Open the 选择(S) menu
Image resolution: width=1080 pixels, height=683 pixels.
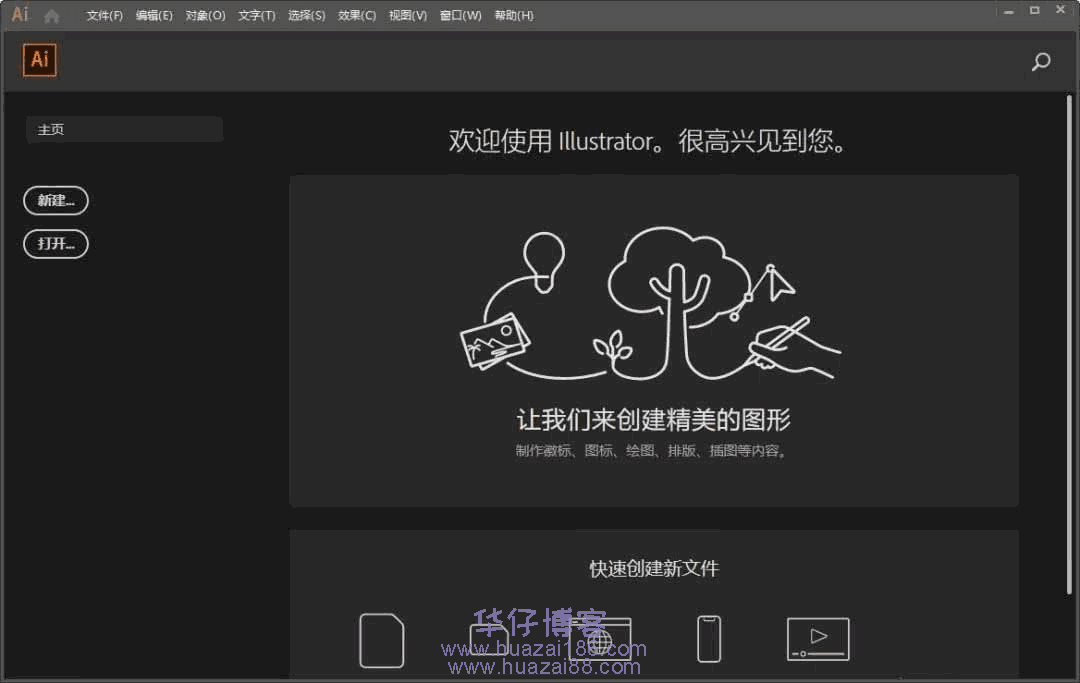tap(307, 15)
